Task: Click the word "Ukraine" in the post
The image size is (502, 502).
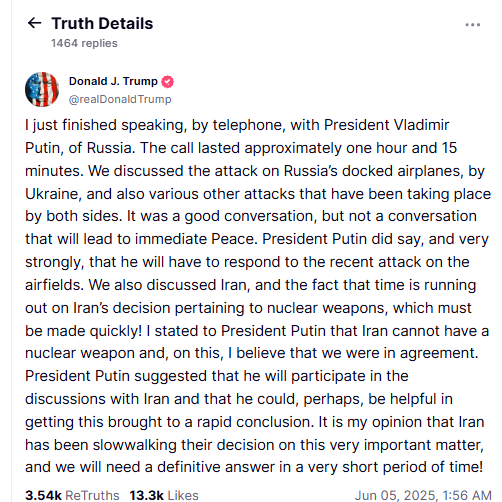Action: tap(53, 194)
